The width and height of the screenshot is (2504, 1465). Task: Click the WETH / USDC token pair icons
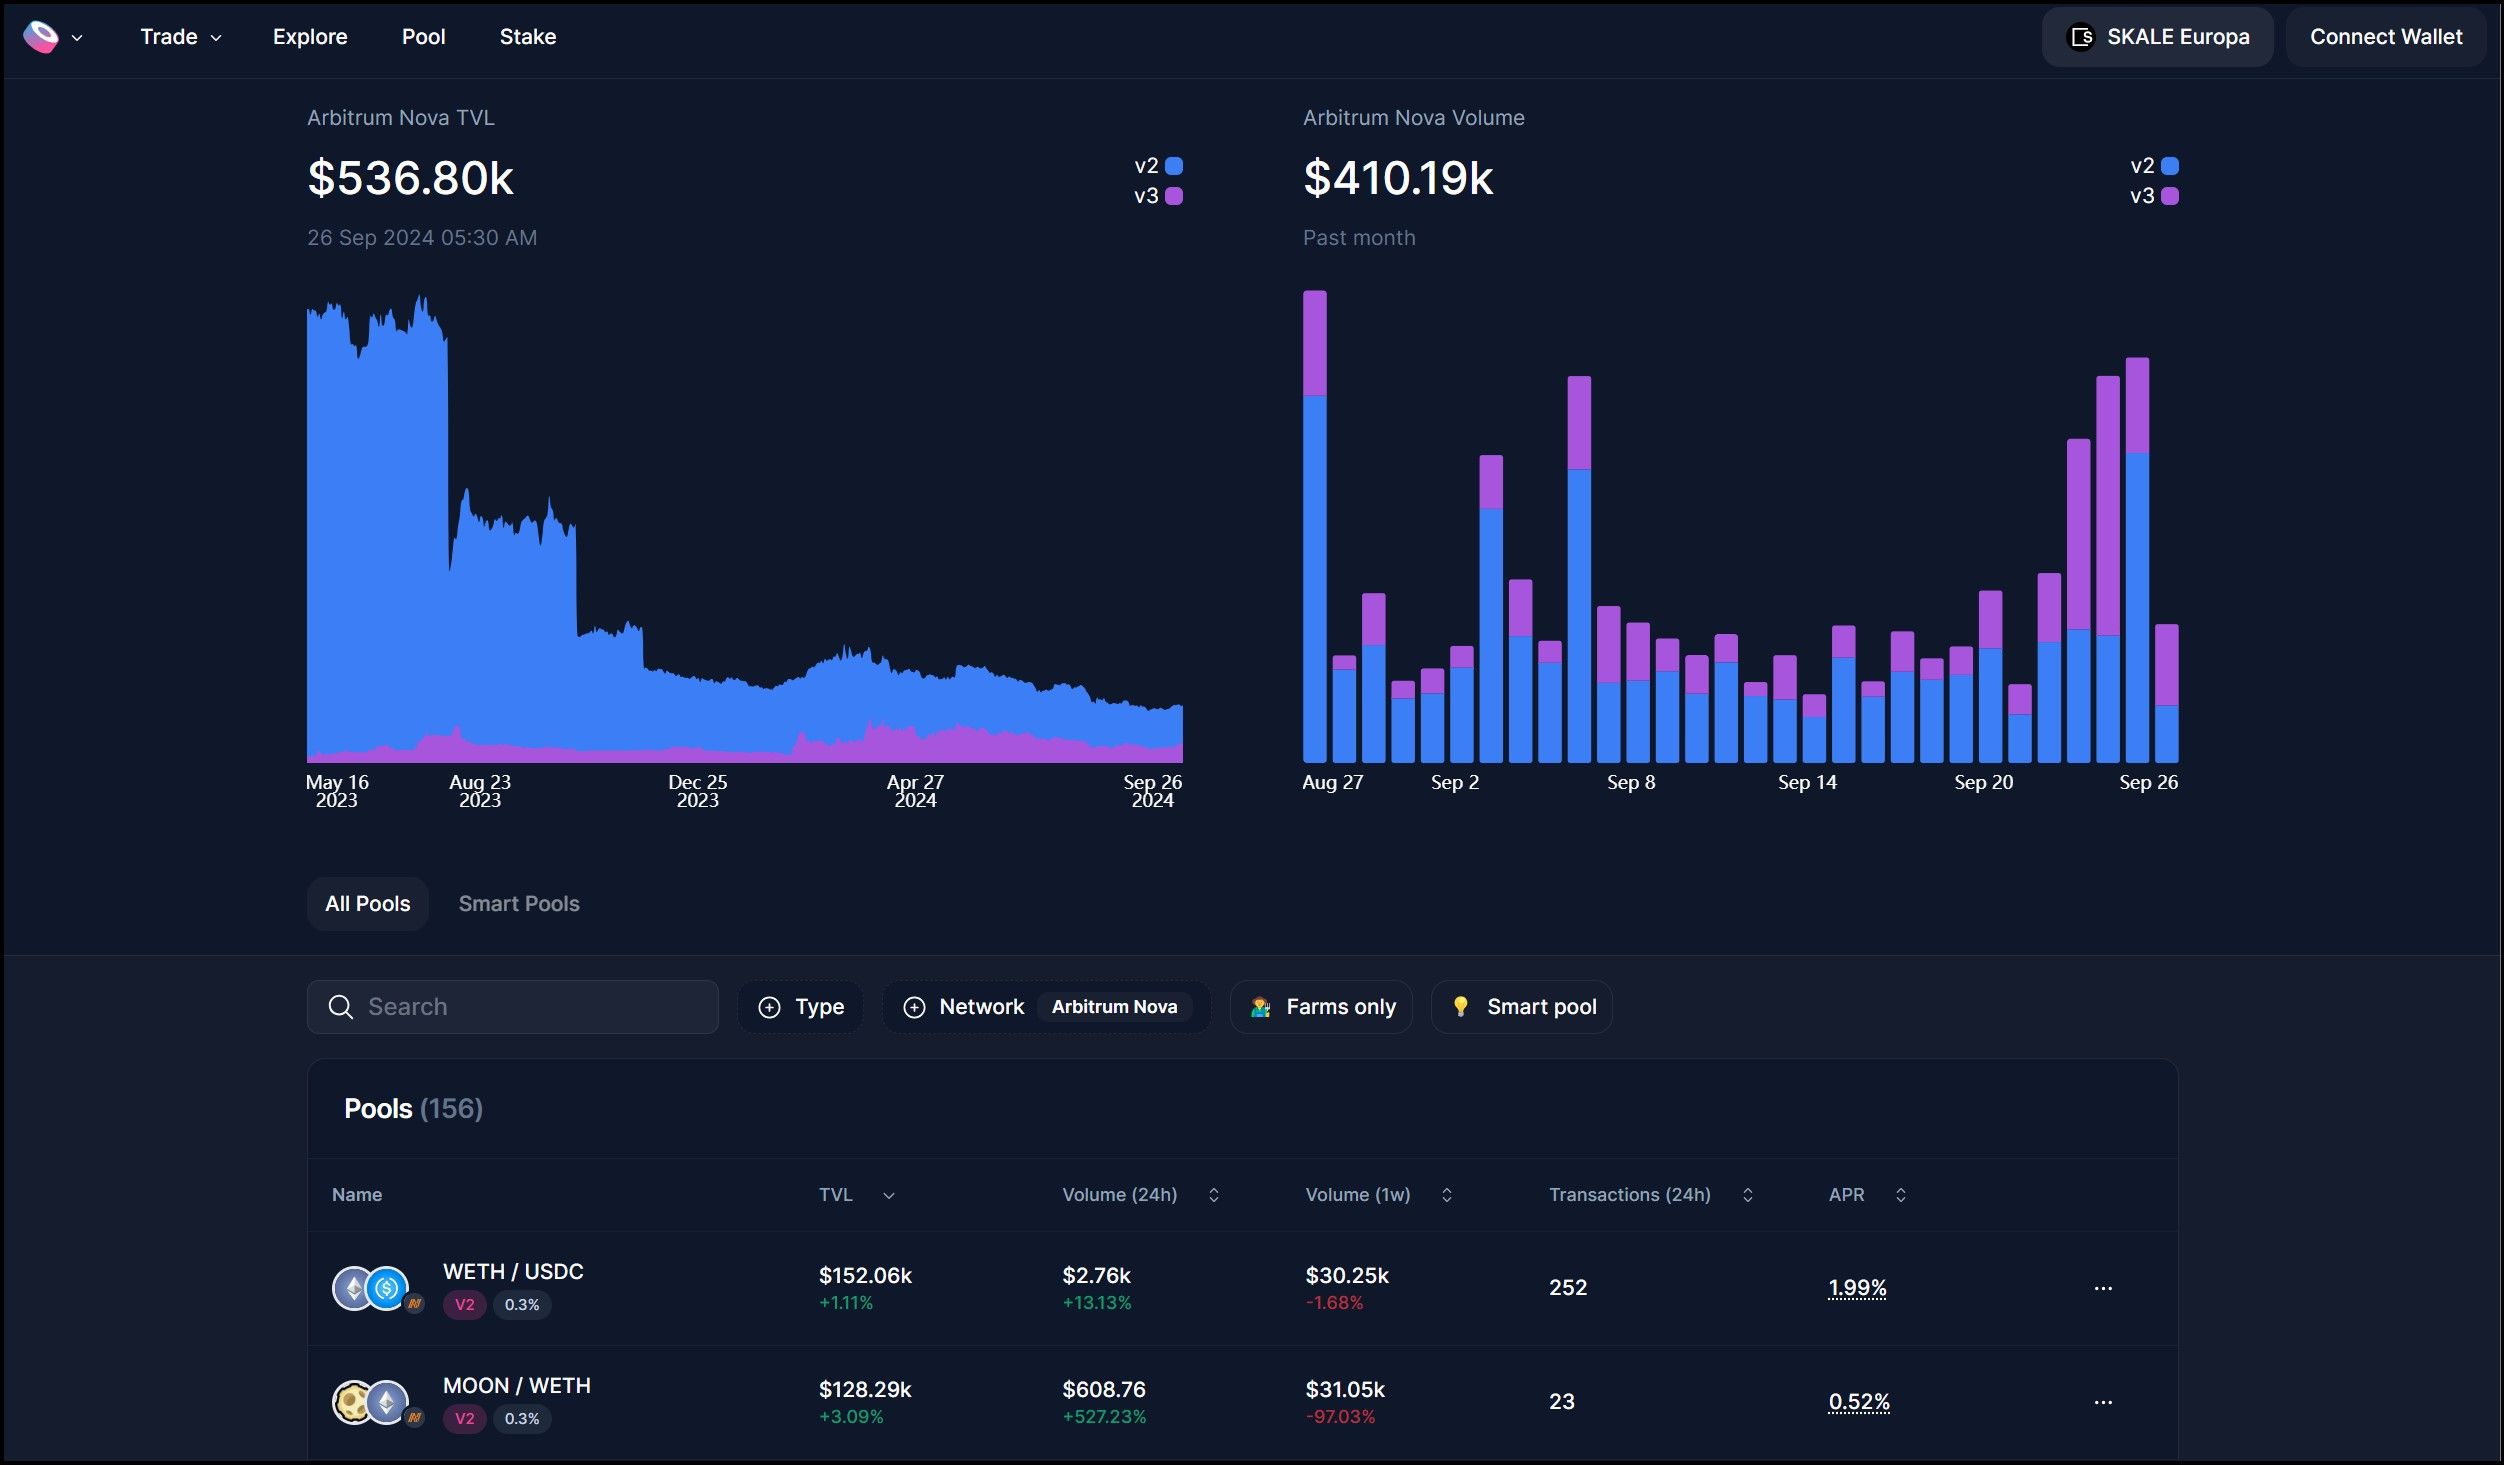371,1288
